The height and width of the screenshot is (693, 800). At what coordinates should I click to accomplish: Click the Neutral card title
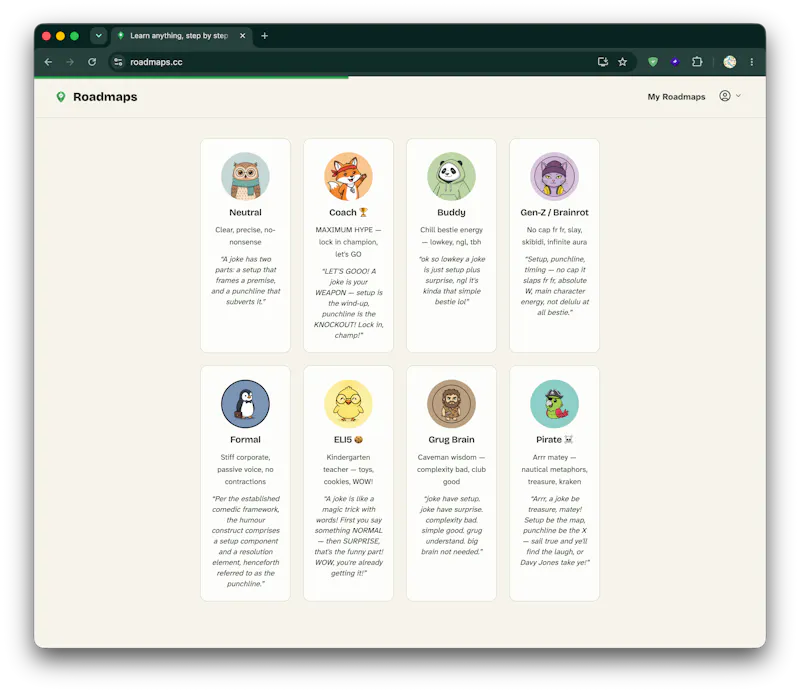(x=245, y=212)
